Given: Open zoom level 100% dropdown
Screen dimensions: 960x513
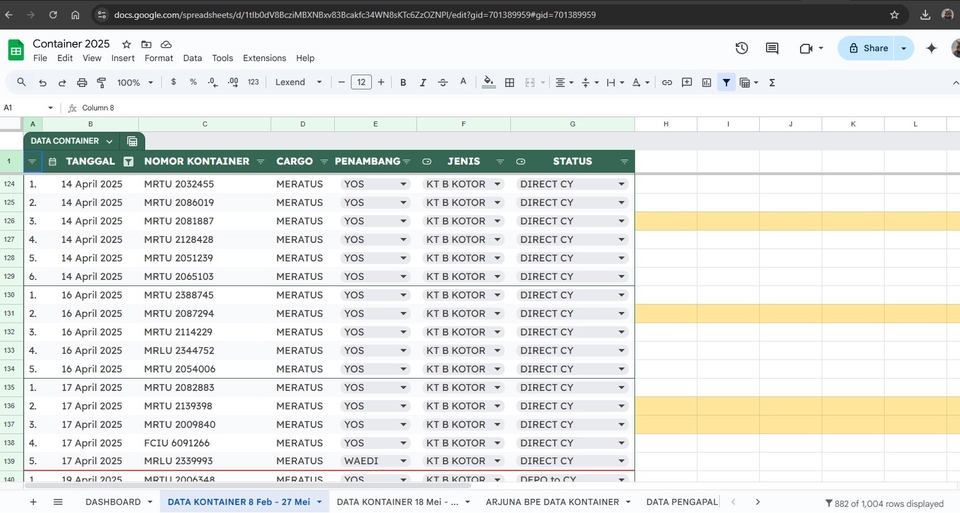Looking at the screenshot, I should point(135,83).
